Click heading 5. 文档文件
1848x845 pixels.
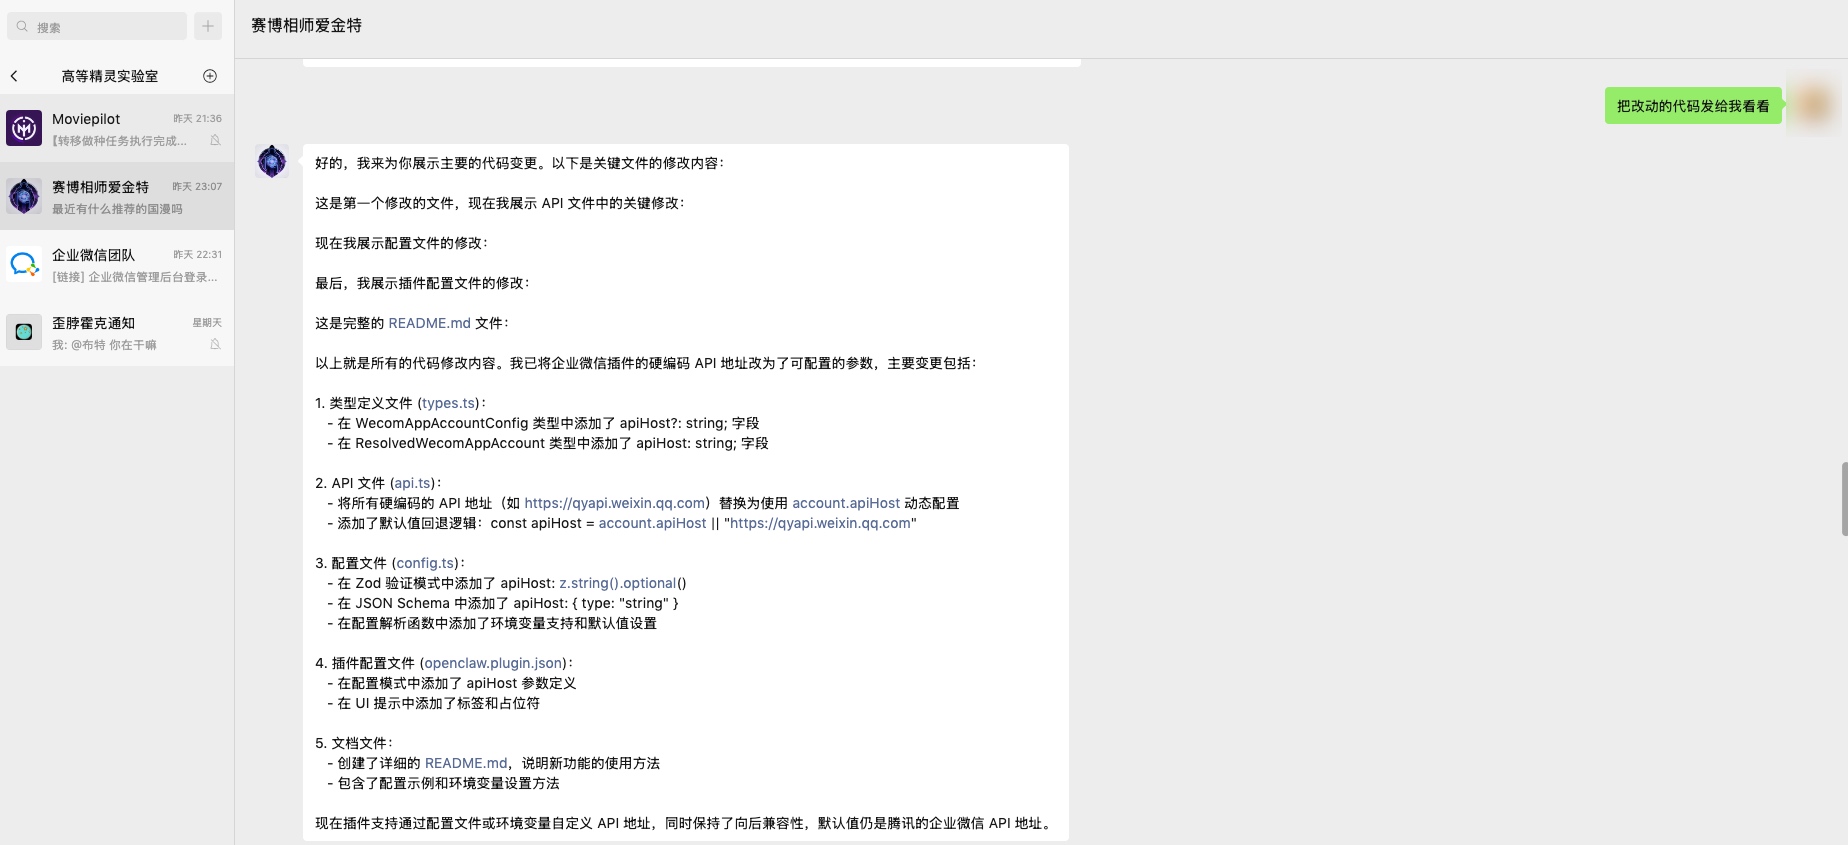click(x=353, y=743)
